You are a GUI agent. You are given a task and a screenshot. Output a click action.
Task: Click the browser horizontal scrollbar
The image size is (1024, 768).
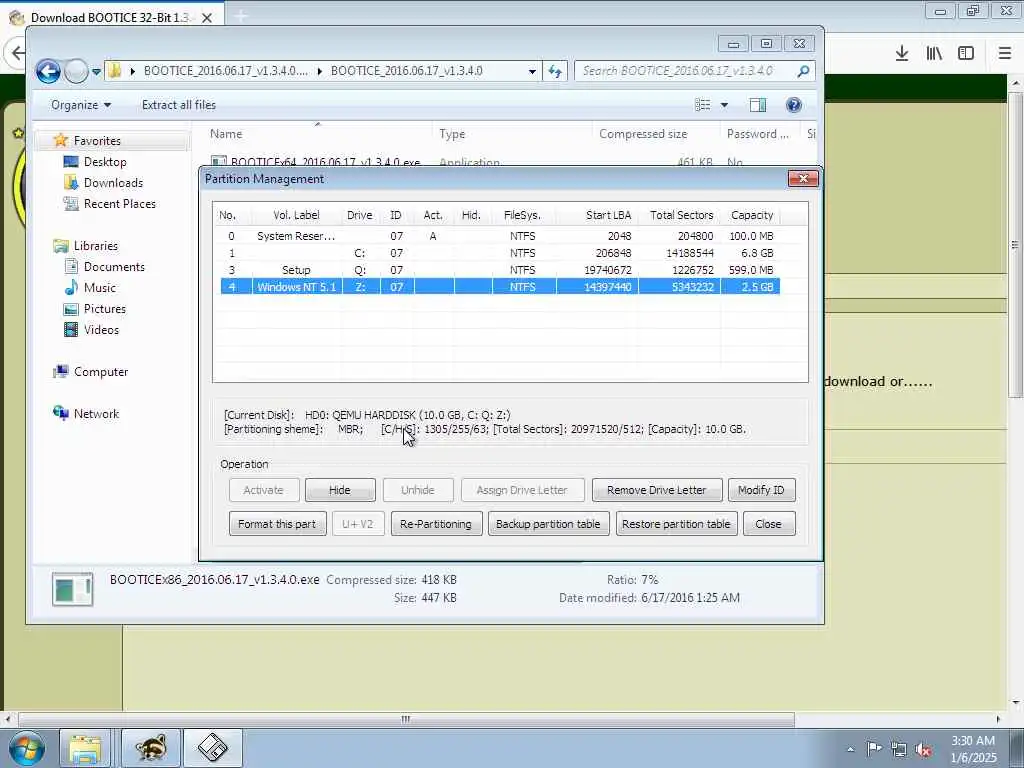(x=406, y=719)
